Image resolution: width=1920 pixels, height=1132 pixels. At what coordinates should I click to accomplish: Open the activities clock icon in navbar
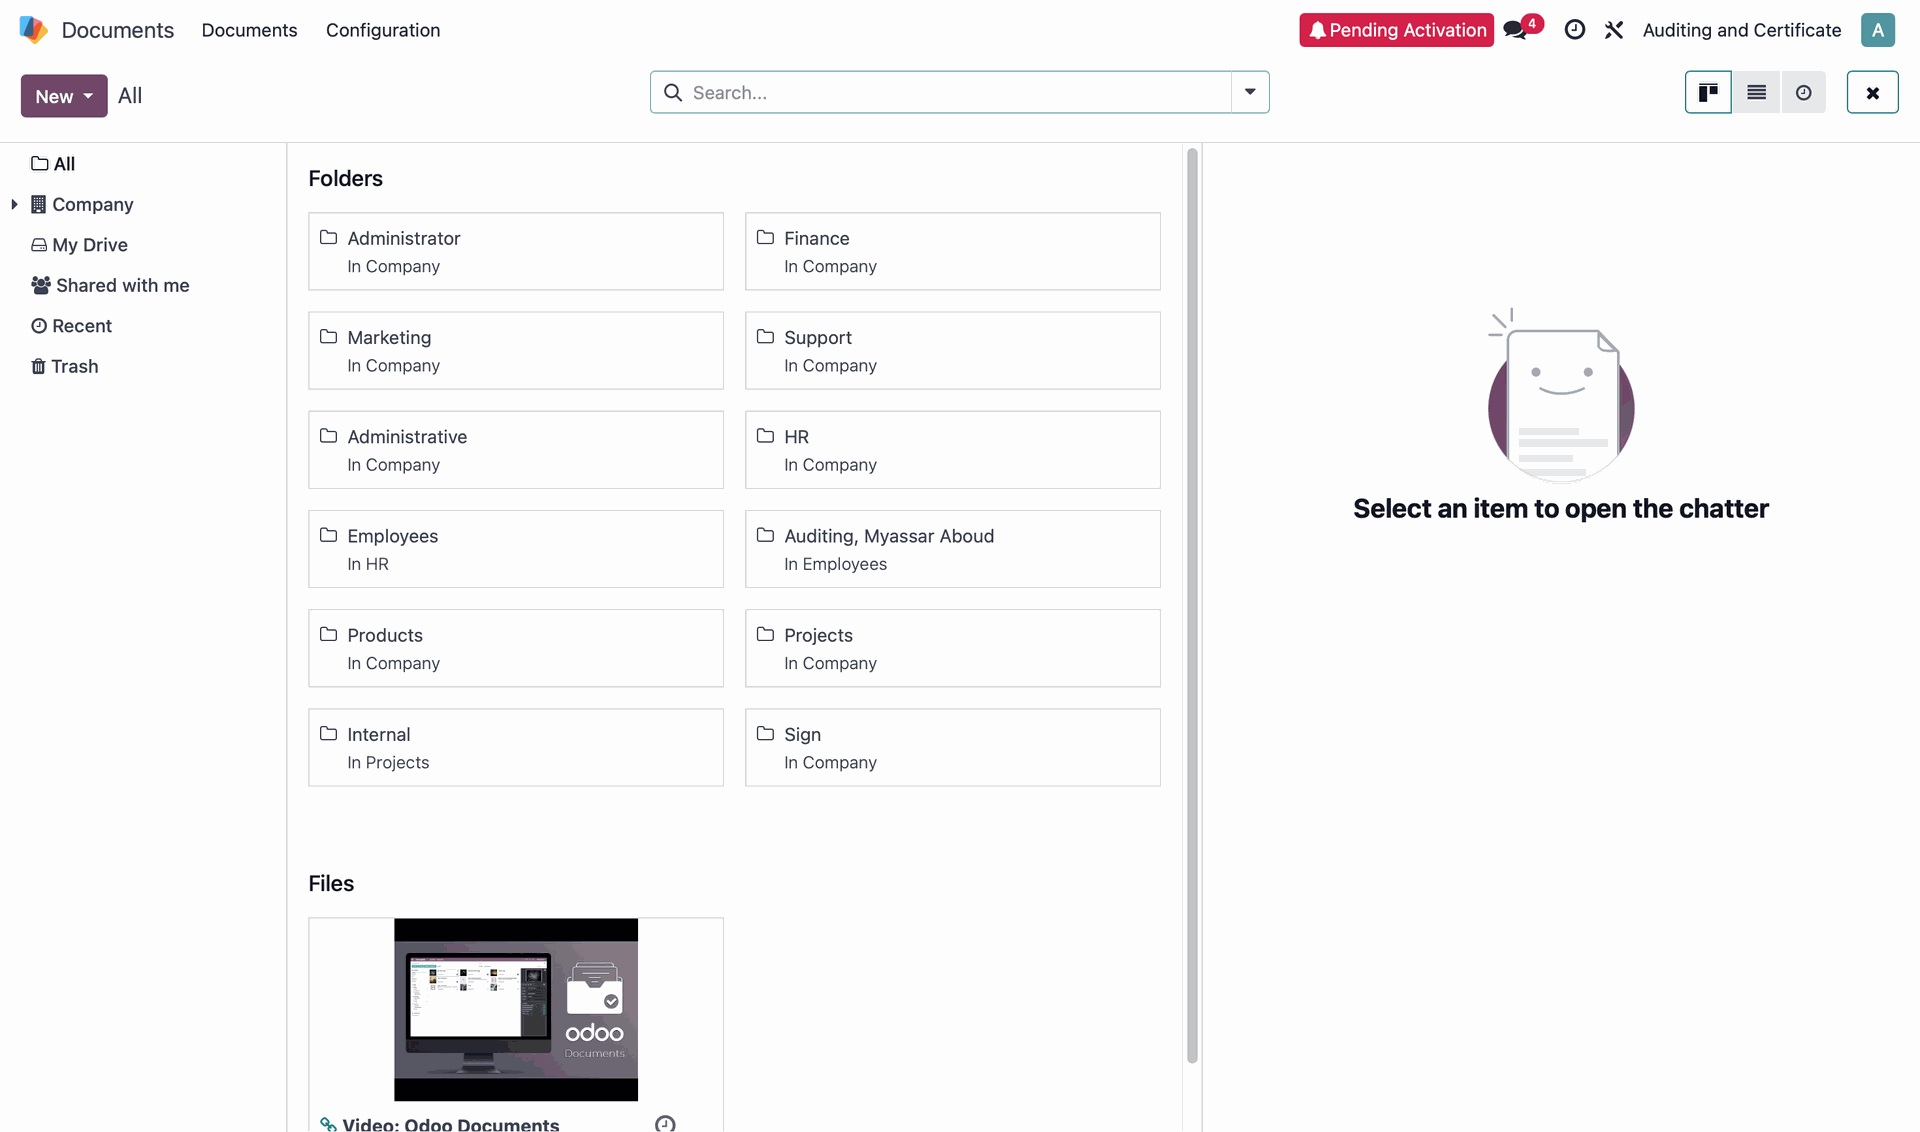tap(1574, 30)
